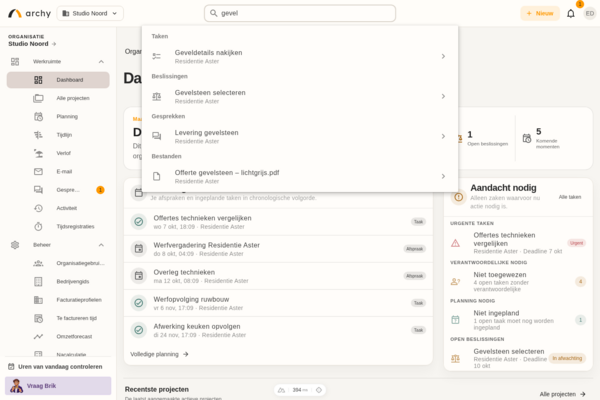Click chevron next to Levering gevelsteen
Image resolution: width=600 pixels, height=400 pixels.
click(x=443, y=137)
